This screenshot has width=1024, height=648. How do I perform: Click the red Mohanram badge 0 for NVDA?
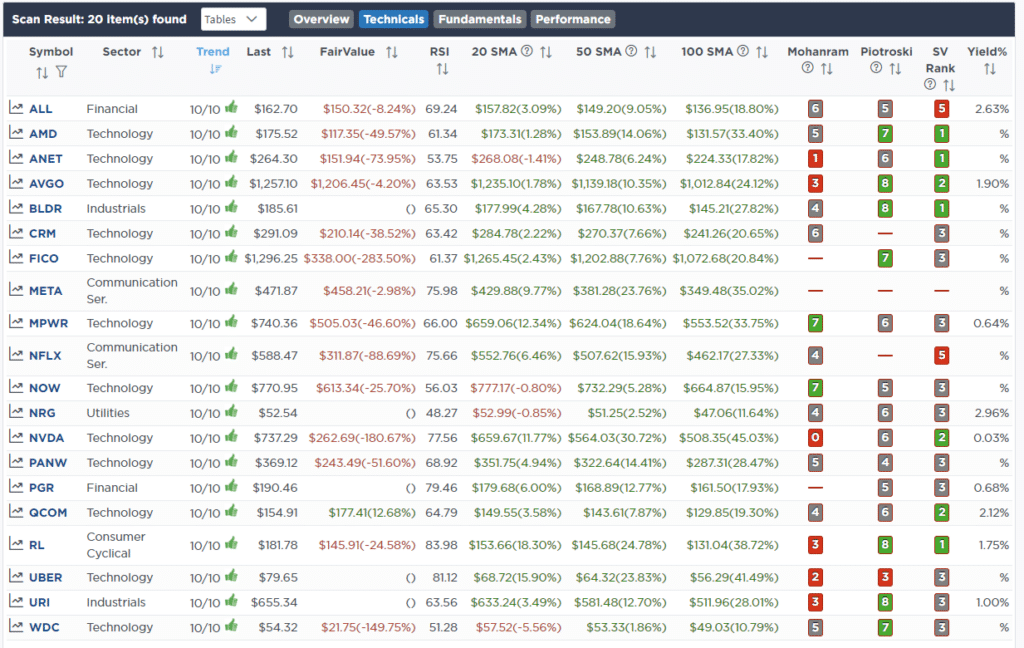click(815, 438)
